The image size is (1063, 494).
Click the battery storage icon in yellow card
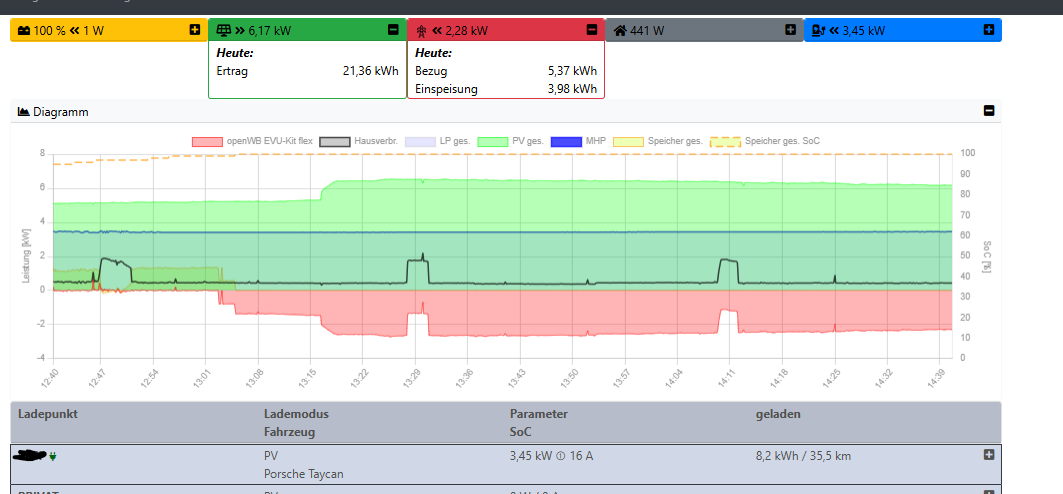click(24, 31)
